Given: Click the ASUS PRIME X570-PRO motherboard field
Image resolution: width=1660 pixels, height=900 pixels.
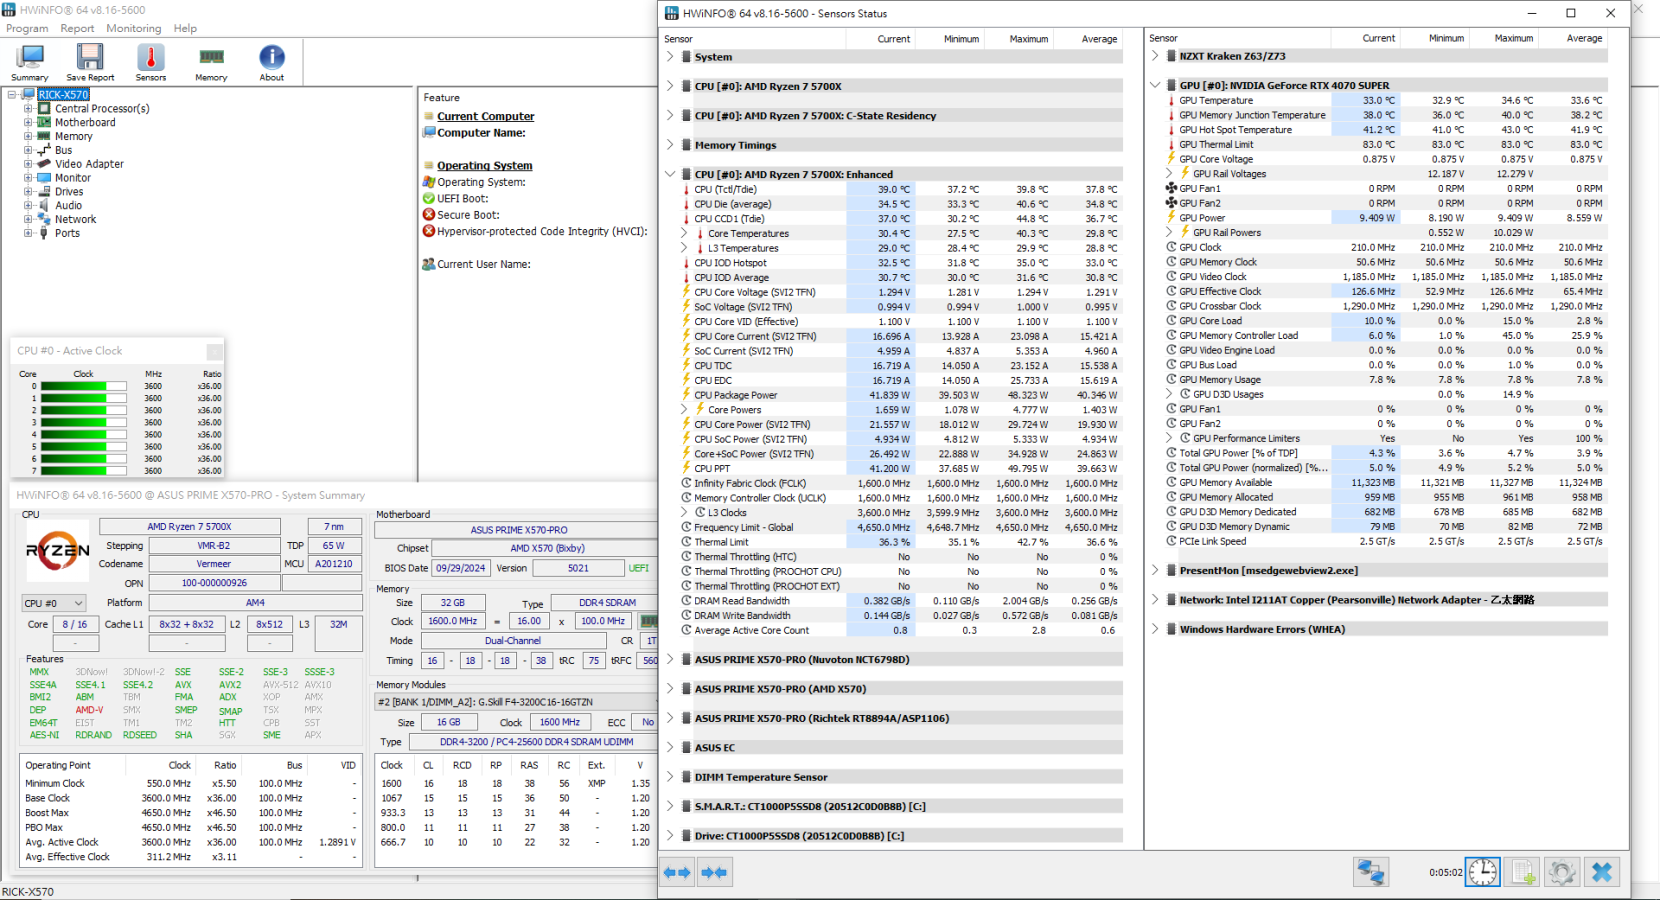Looking at the screenshot, I should pyautogui.click(x=519, y=529).
